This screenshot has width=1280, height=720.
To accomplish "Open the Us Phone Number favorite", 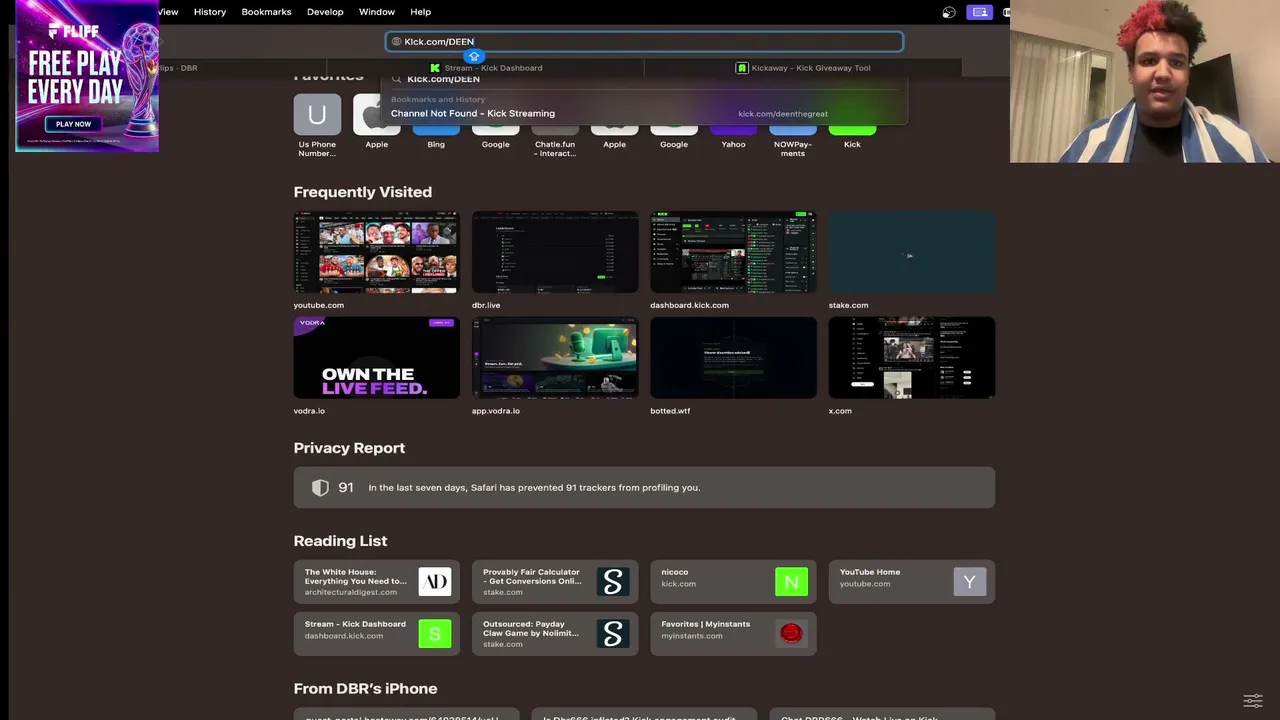I will (317, 115).
